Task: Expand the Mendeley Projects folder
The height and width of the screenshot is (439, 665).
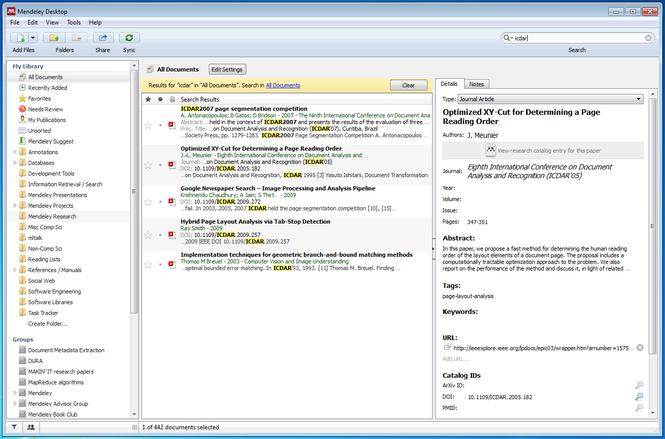Action: pyautogui.click(x=15, y=205)
